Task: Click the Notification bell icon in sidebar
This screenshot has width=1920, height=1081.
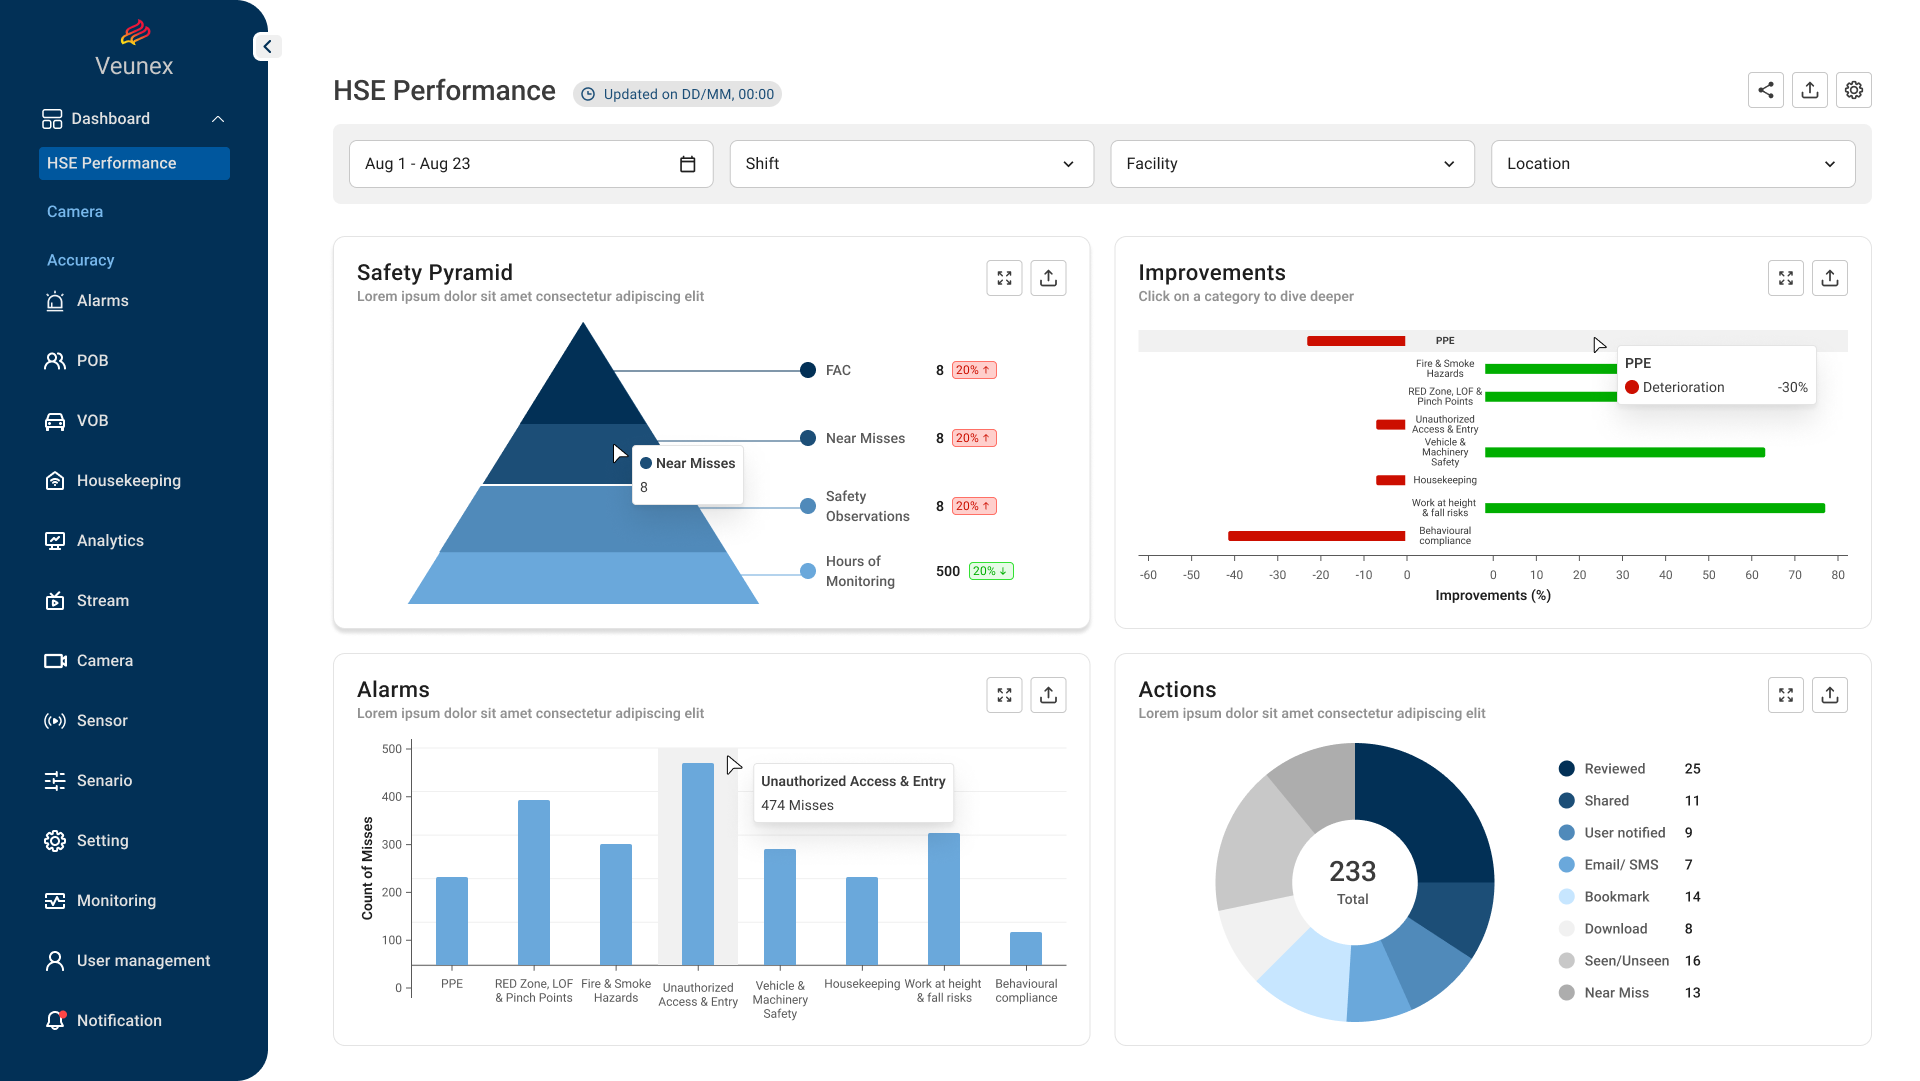Action: (55, 1021)
